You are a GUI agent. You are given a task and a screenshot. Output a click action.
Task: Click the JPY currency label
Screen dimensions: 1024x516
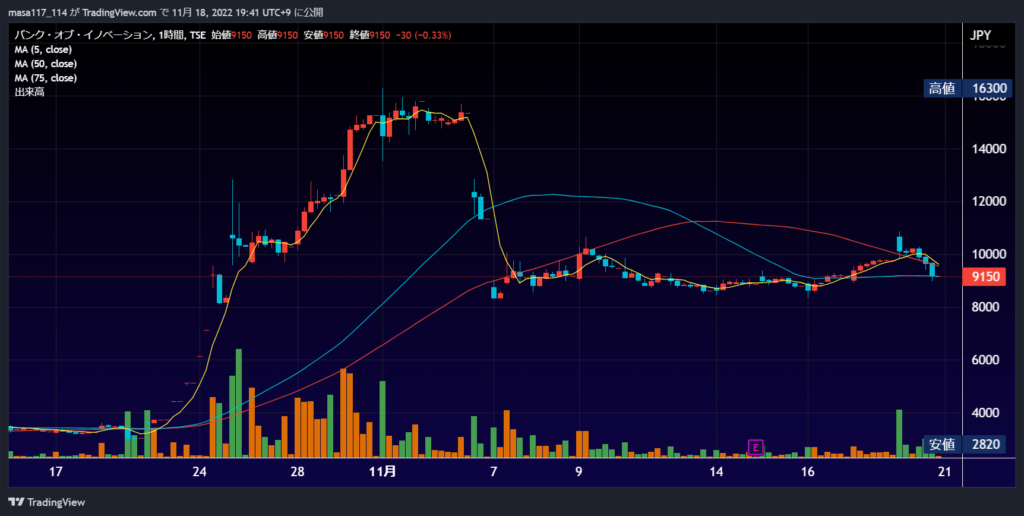pos(980,35)
